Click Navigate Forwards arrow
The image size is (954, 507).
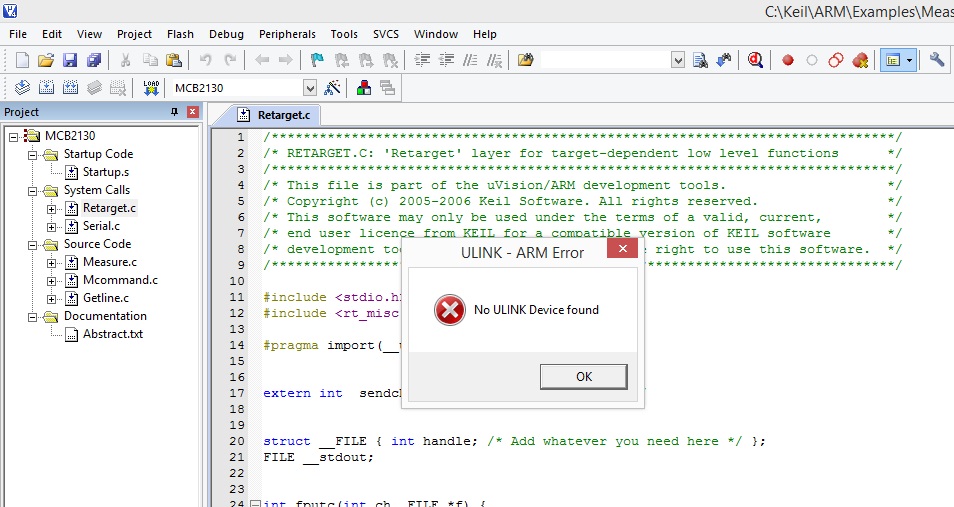(x=285, y=60)
